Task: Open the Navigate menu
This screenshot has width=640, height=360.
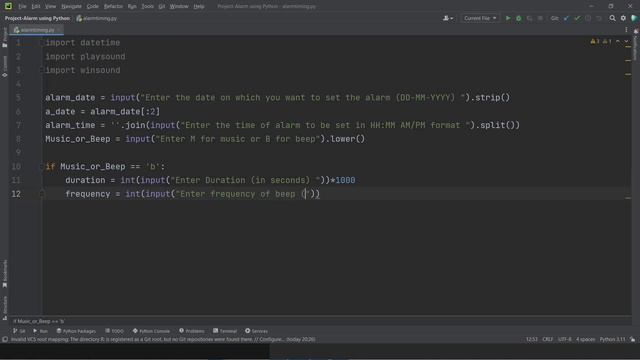Action: [71, 7]
